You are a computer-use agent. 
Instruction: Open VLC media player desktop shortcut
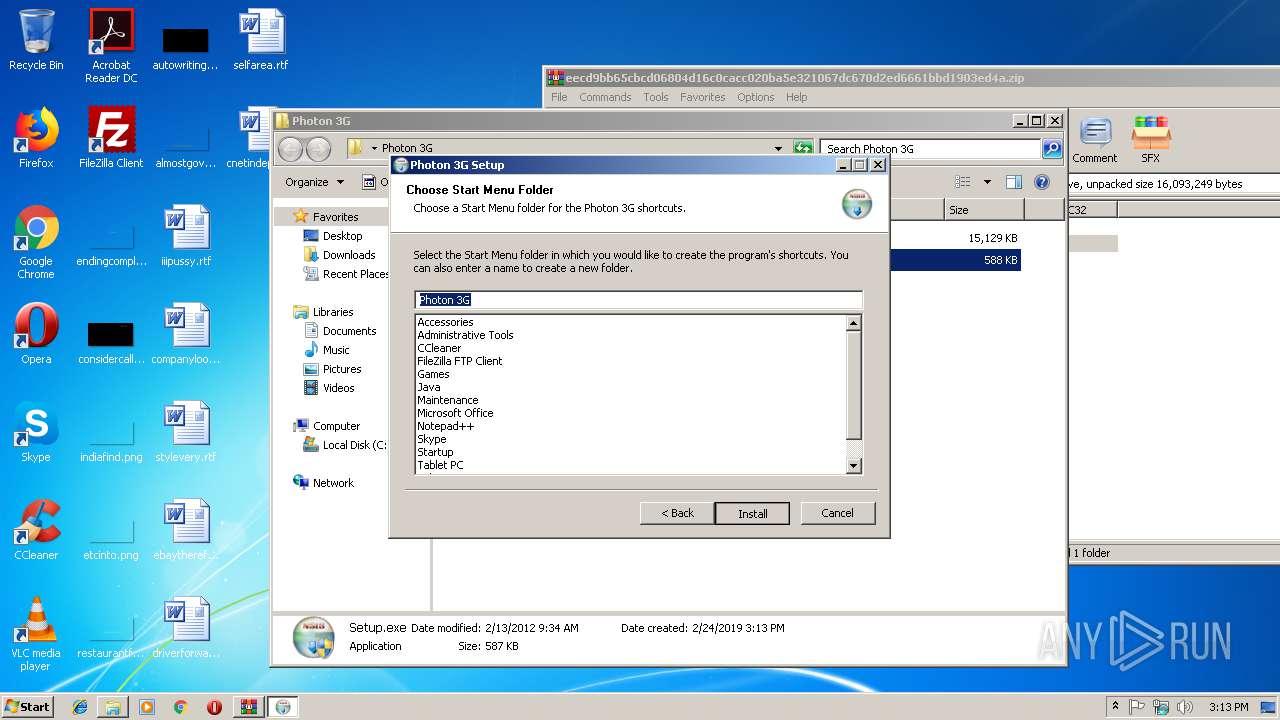point(36,634)
